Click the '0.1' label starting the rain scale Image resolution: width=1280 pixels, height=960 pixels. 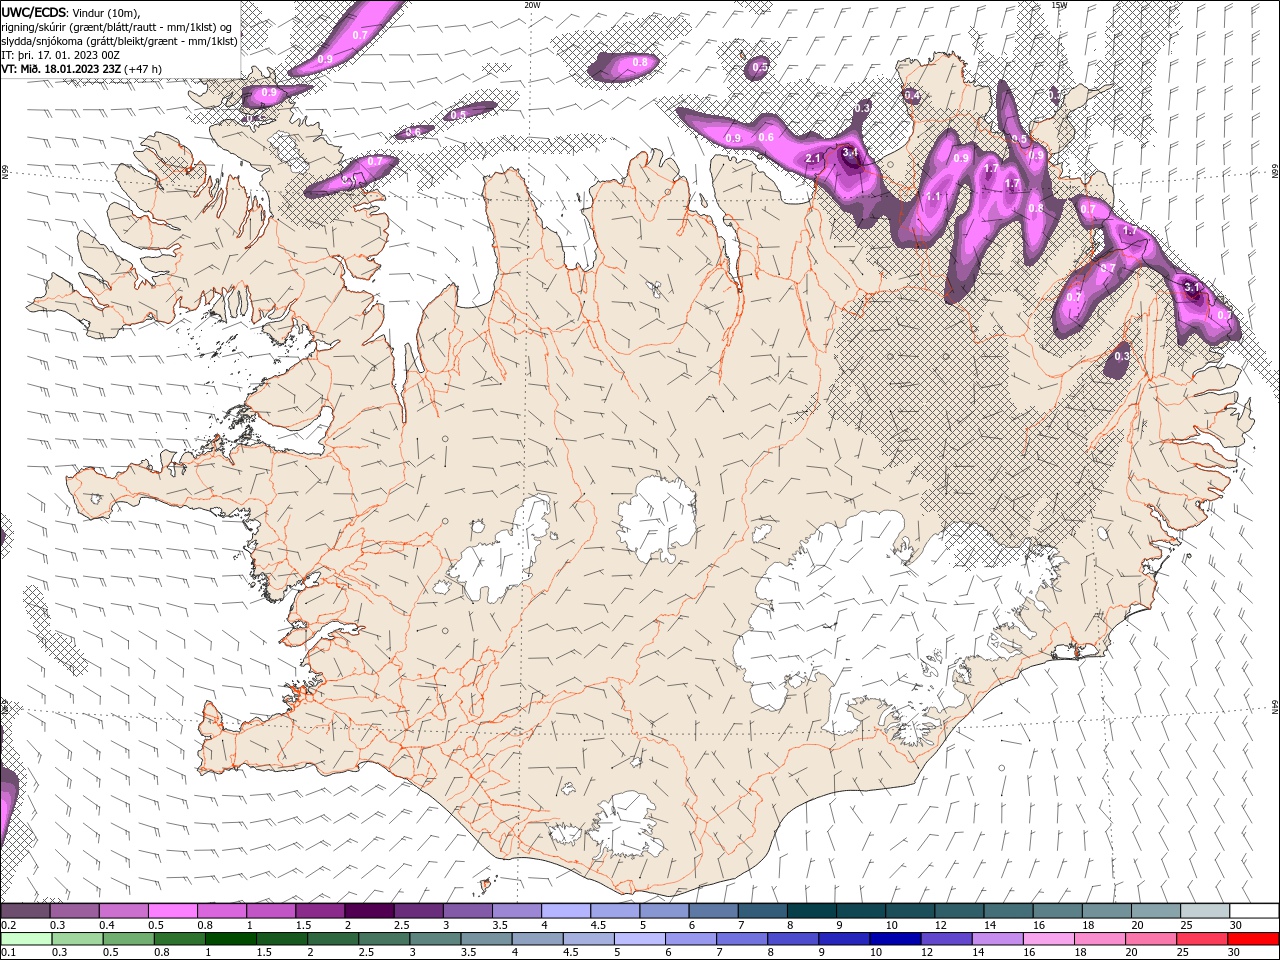pyautogui.click(x=8, y=952)
